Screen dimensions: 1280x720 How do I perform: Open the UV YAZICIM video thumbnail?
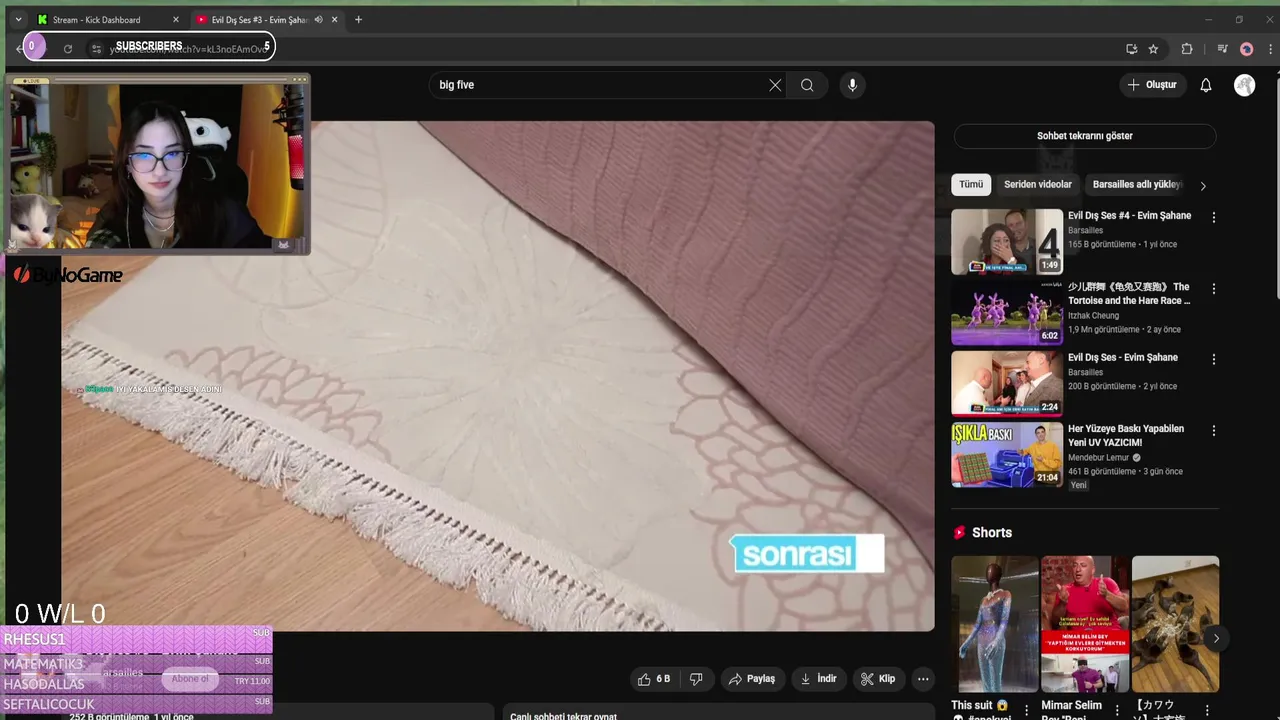(x=1007, y=454)
